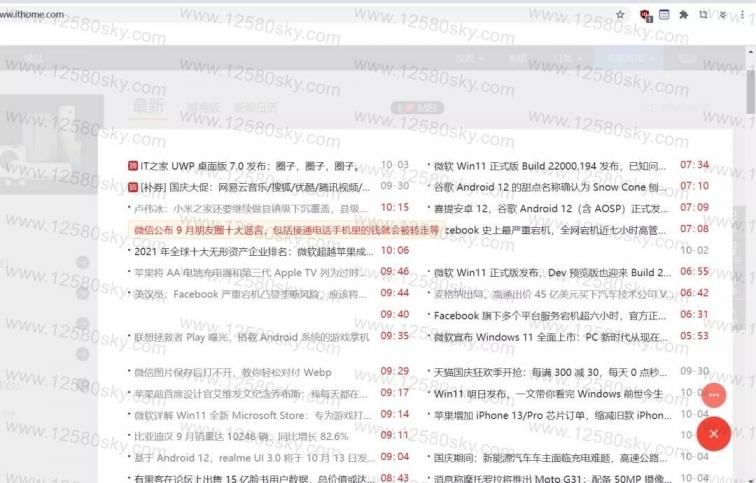Image resolution: width=756 pixels, height=483 pixels.
Task: Open Facebook 旗下多个平台服务宕机超六小时 article
Action: pos(550,316)
